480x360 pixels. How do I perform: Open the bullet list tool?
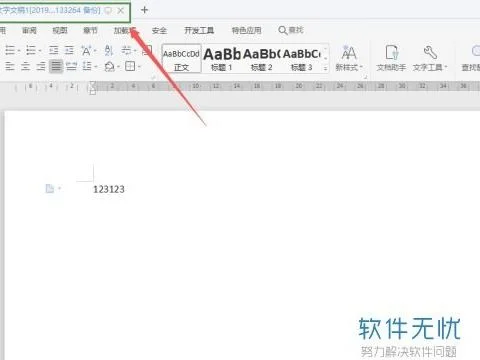10,51
